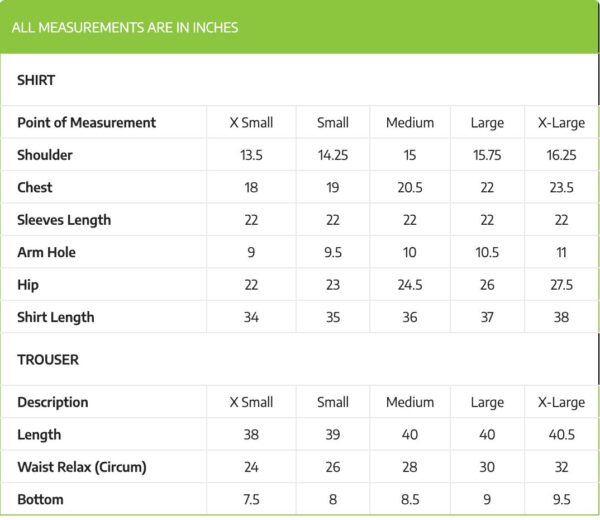
Task: Click the Hip value 27.5 for X-Large
Action: (561, 285)
